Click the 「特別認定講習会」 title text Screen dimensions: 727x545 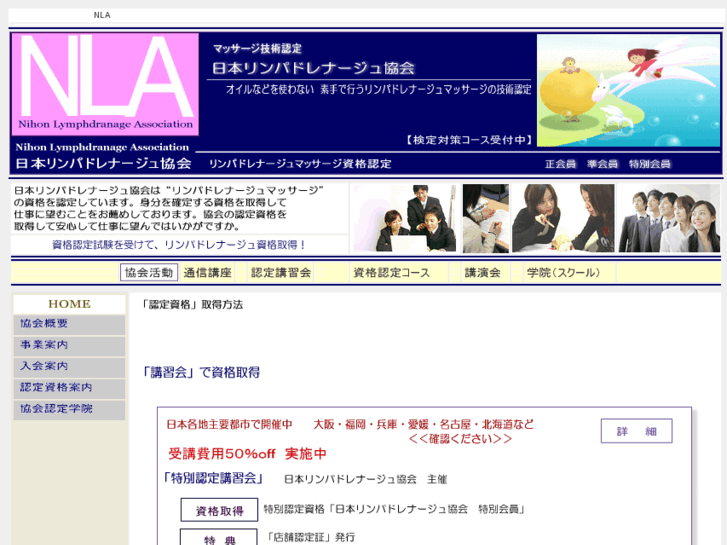point(213,478)
